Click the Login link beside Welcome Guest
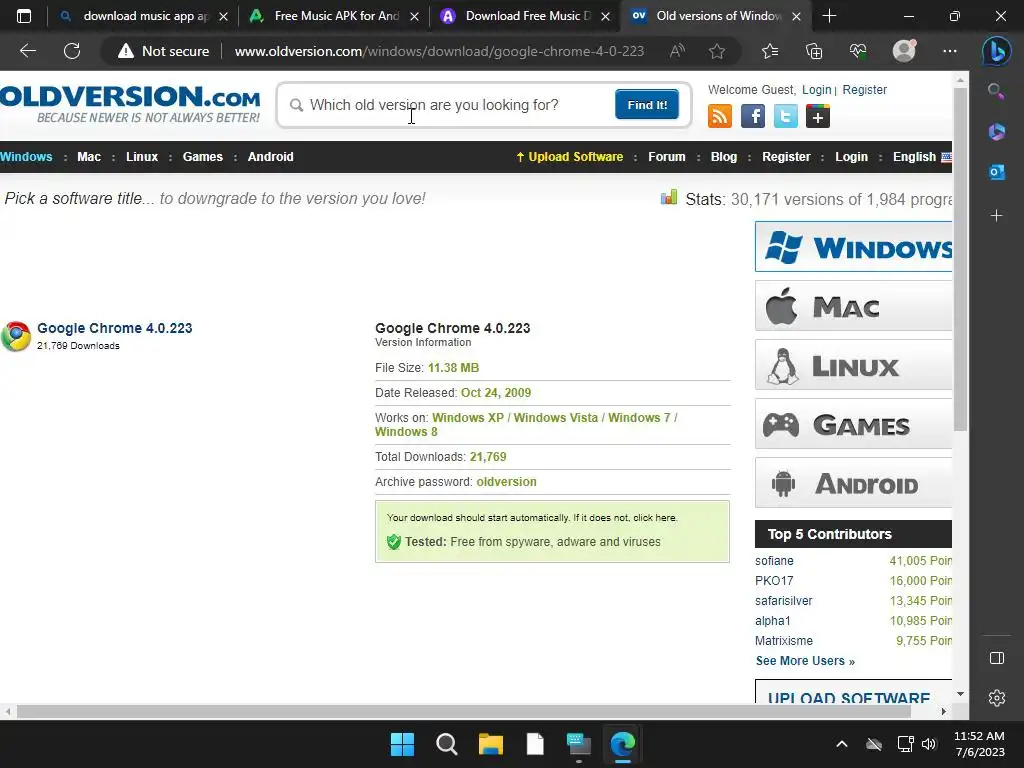Screen dimensions: 1024x768 click(816, 89)
